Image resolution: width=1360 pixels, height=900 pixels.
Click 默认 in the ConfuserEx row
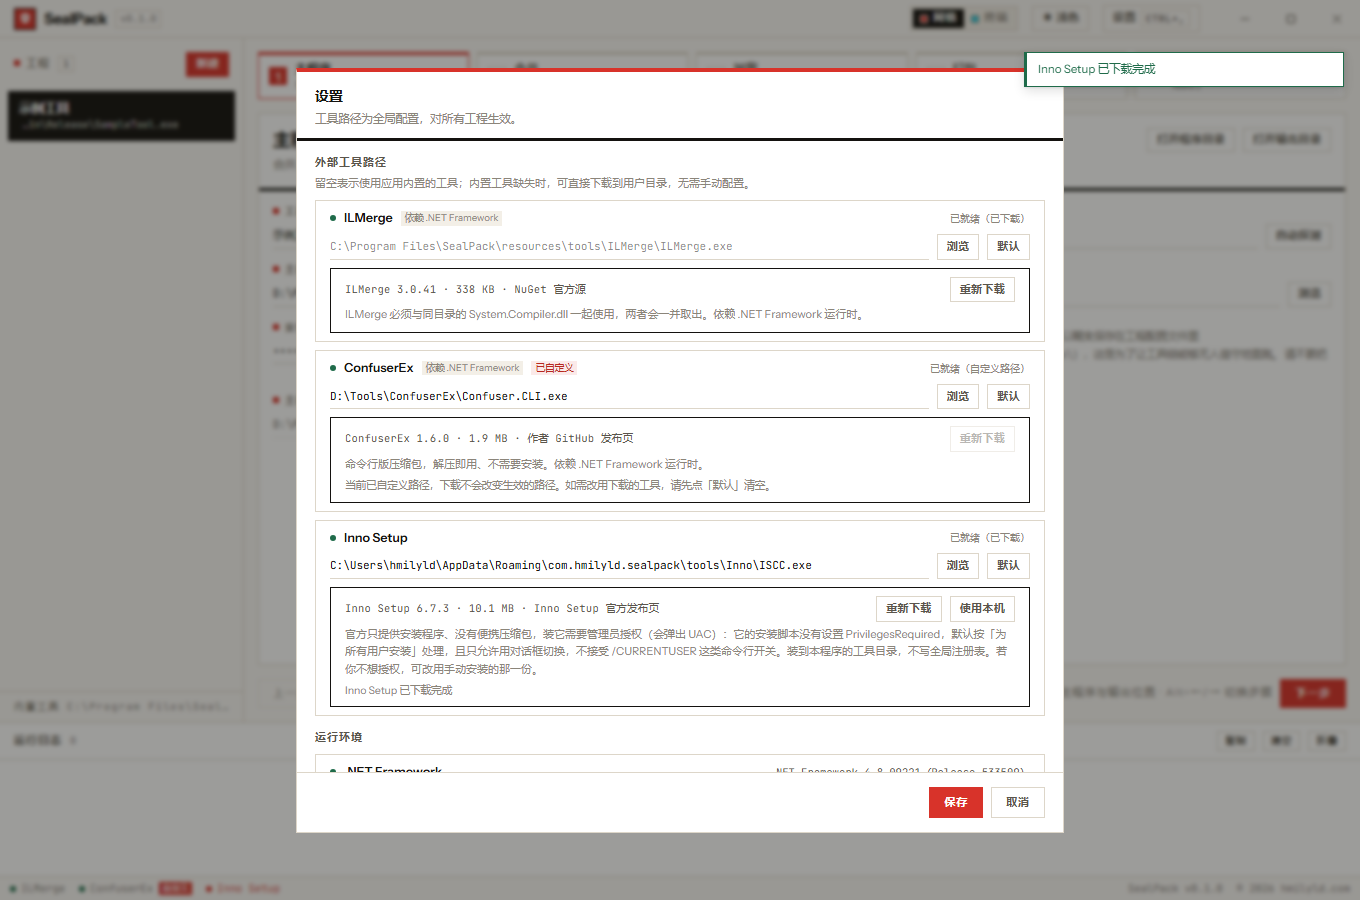tap(1008, 397)
